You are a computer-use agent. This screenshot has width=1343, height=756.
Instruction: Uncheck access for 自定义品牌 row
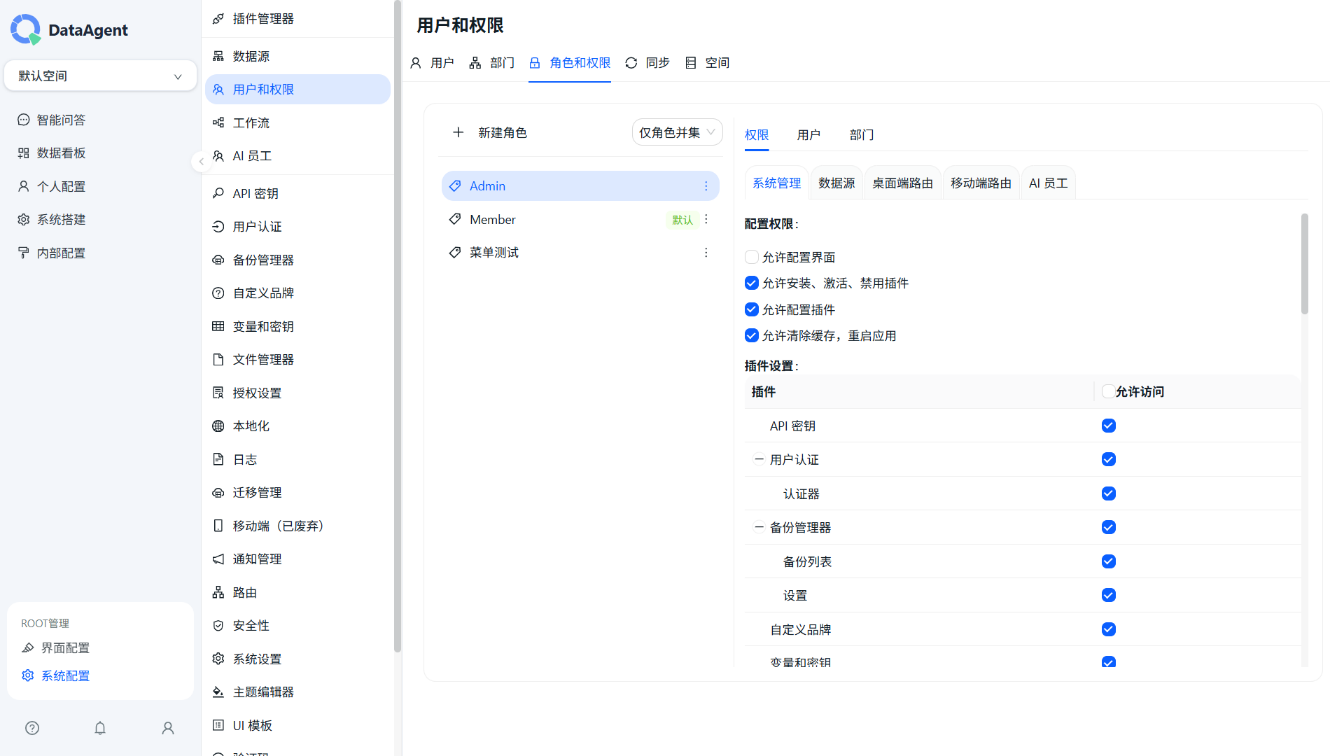pos(1108,630)
